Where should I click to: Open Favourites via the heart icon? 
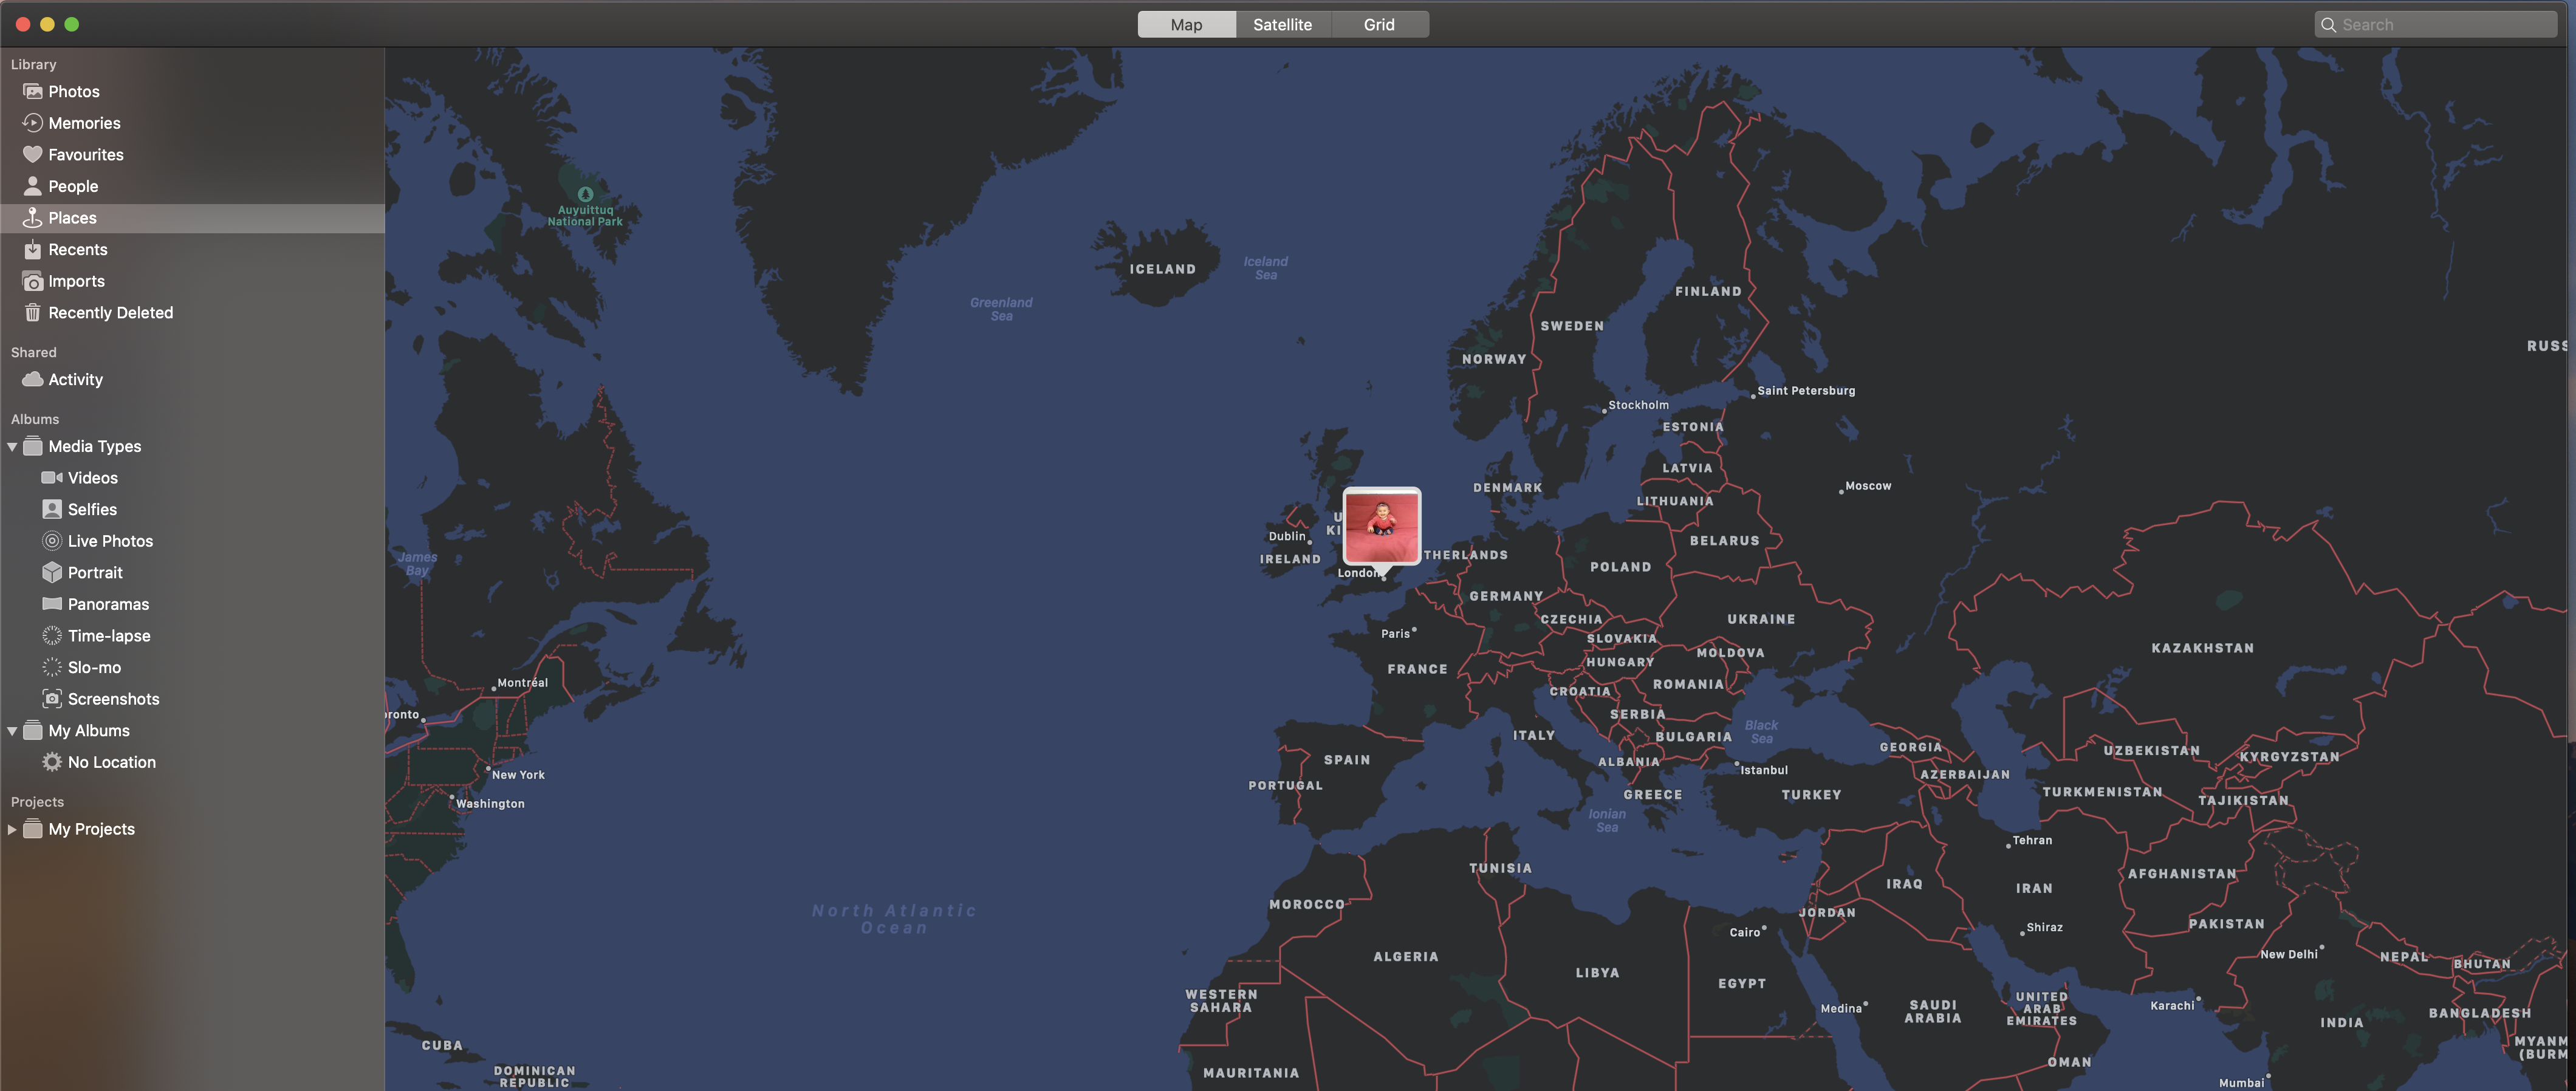32,154
